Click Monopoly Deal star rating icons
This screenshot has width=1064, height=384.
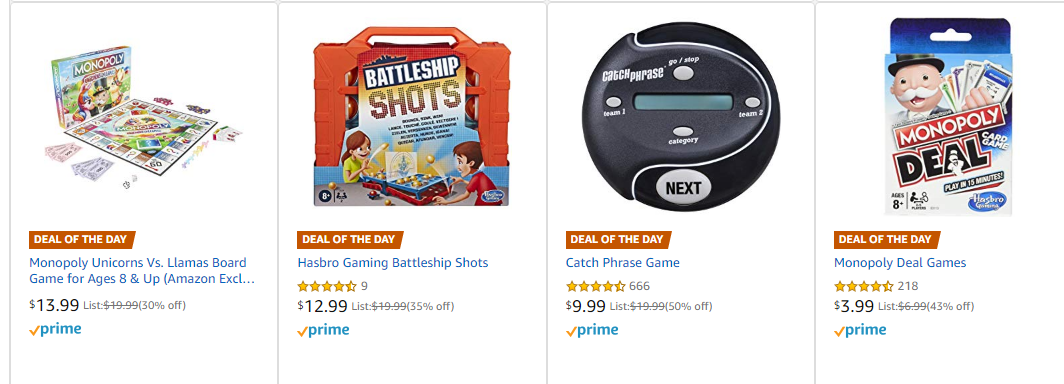[x=863, y=286]
